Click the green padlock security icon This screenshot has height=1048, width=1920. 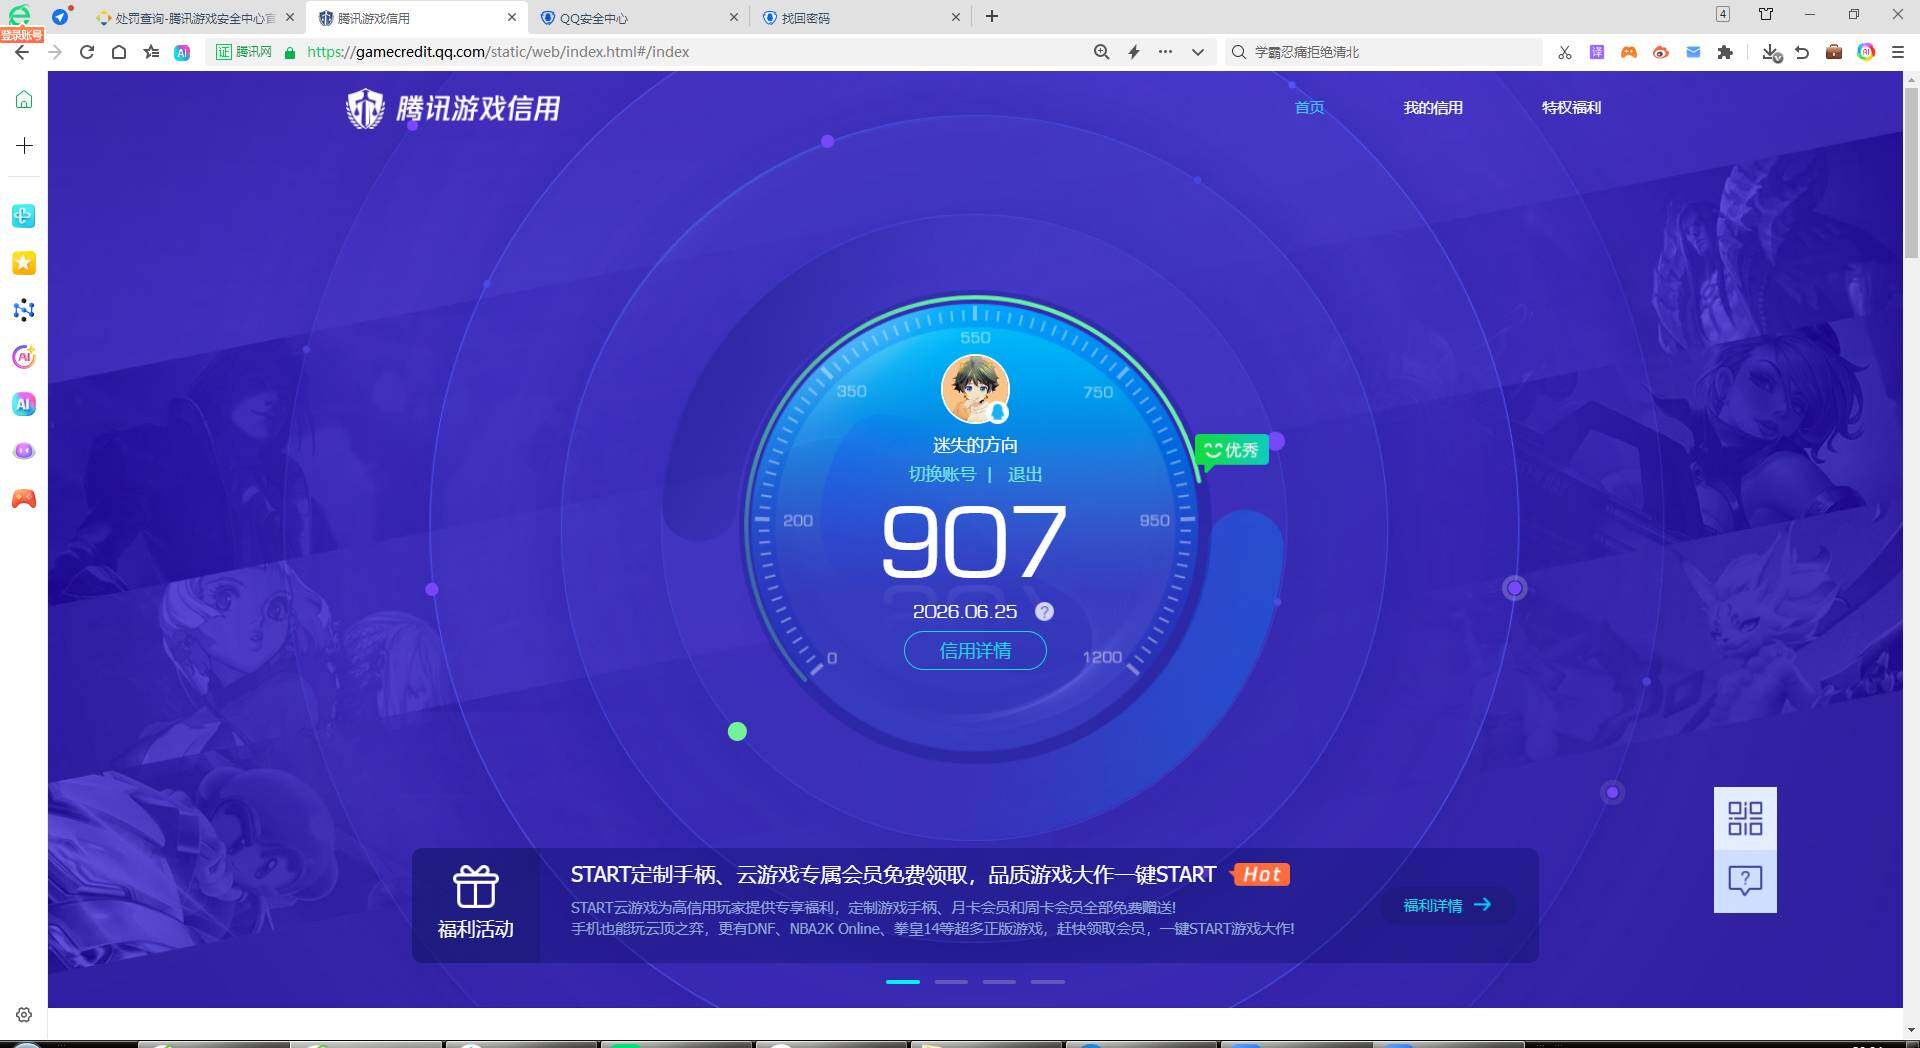[290, 52]
